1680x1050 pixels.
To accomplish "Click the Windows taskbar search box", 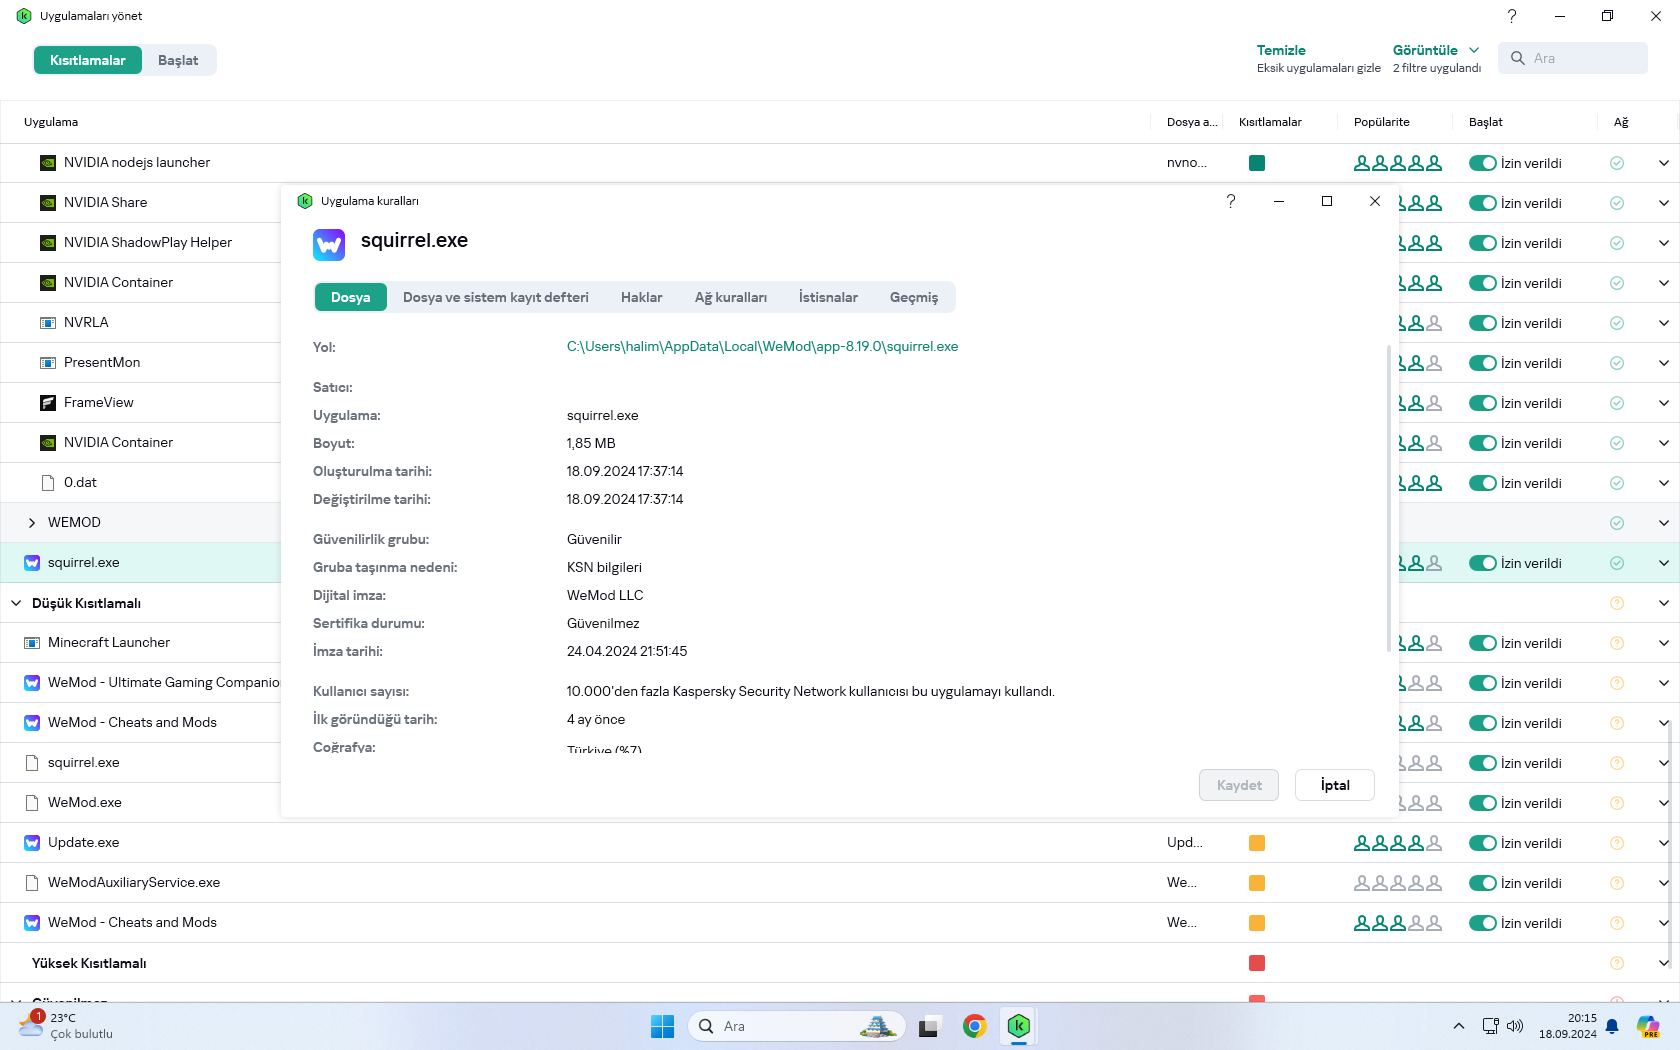I will pos(797,1026).
